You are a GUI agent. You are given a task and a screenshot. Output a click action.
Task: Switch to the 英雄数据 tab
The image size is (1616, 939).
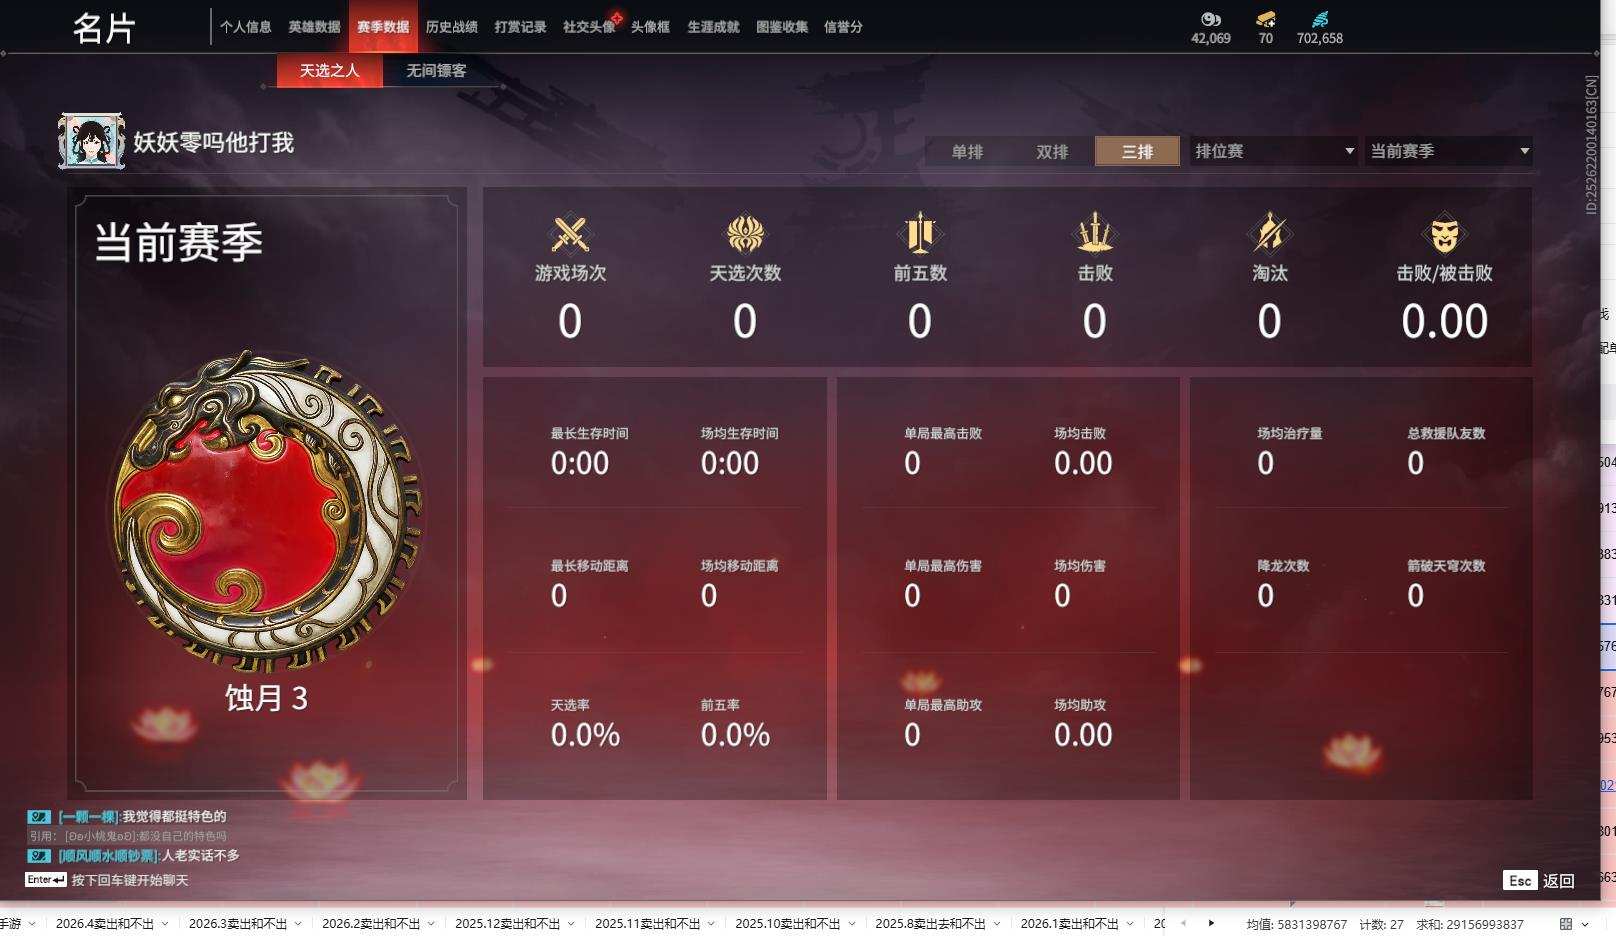tap(314, 27)
